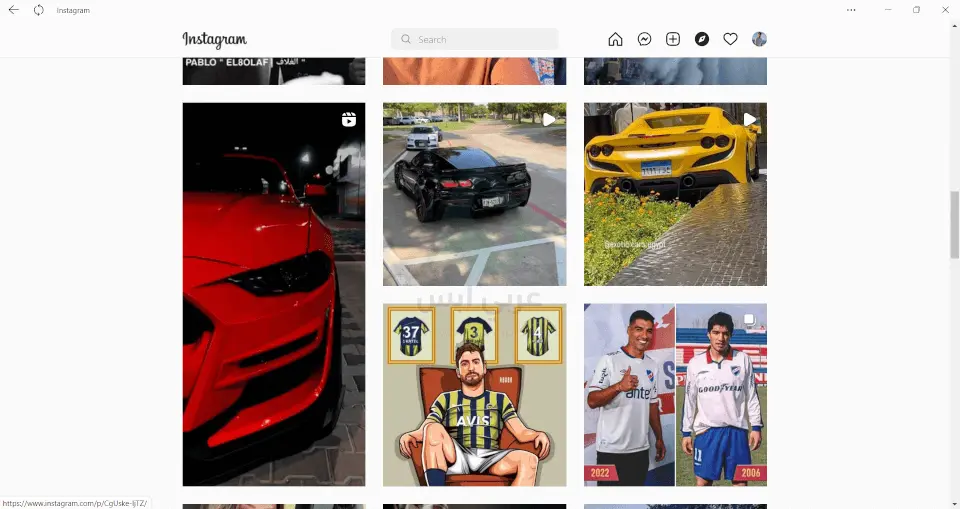Open Messenger direct messages icon
This screenshot has width=960, height=509.
coord(644,39)
